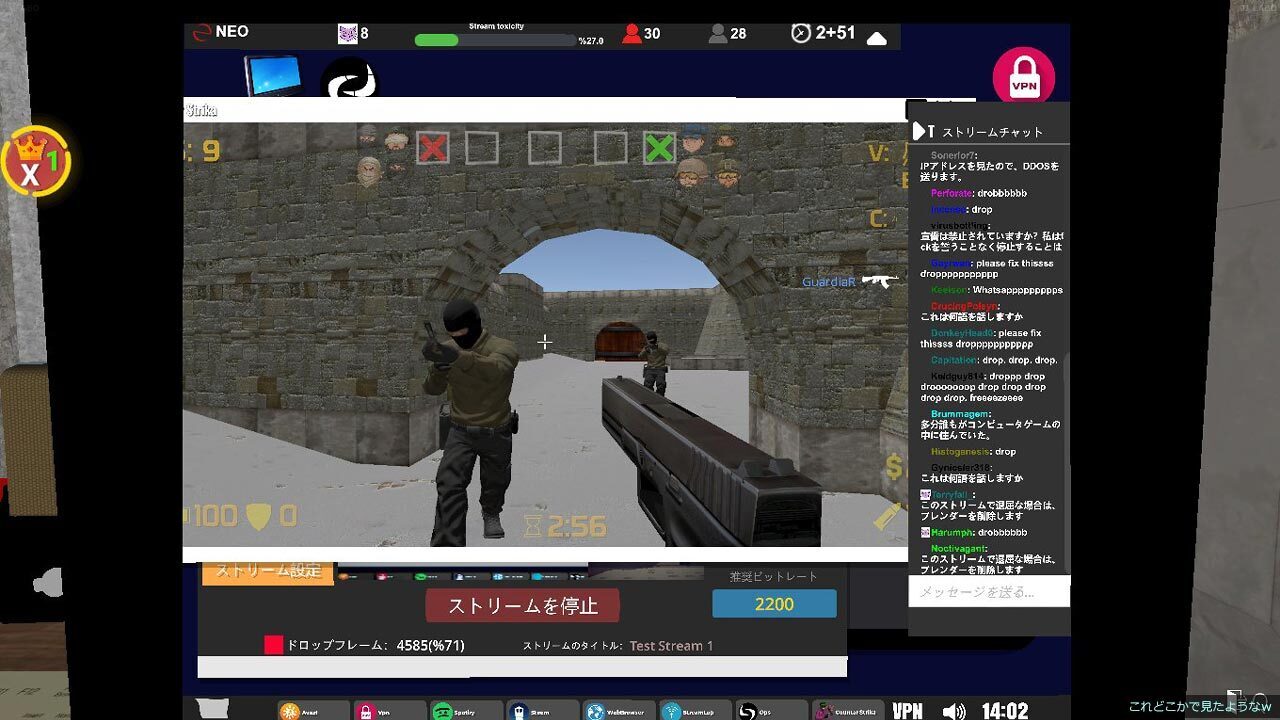The width and height of the screenshot is (1280, 720).
Task: Click the Brummagem username in chat
Action: (960, 414)
